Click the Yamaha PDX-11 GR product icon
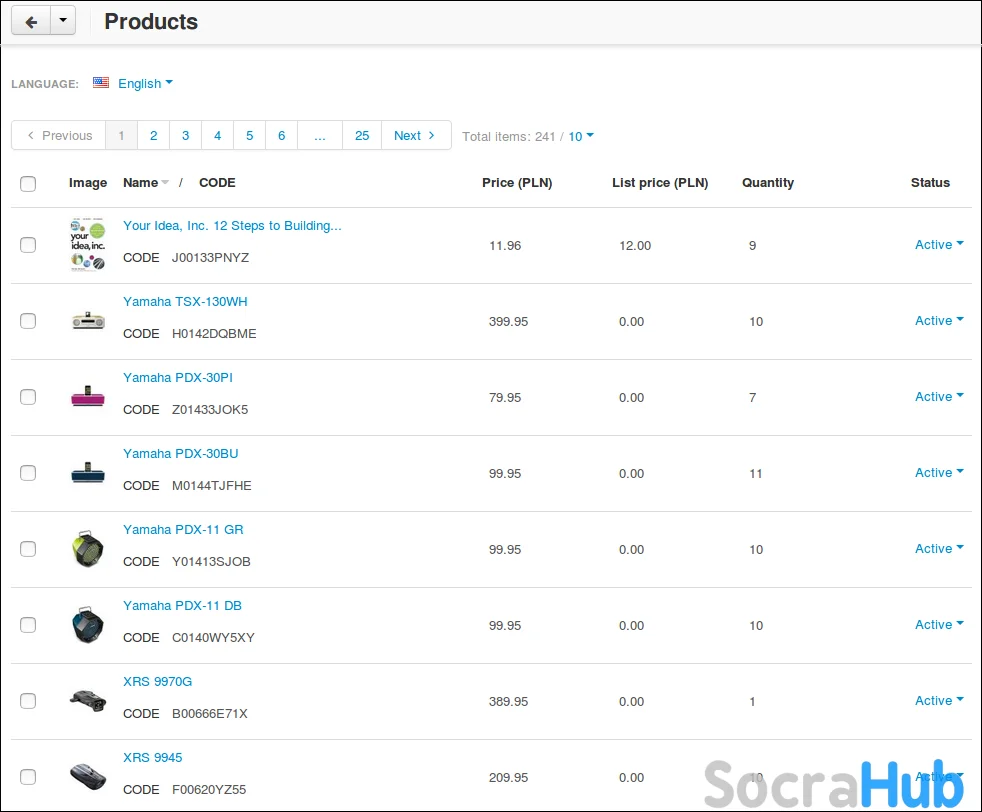Viewport: 982px width, 812px height. (87, 549)
